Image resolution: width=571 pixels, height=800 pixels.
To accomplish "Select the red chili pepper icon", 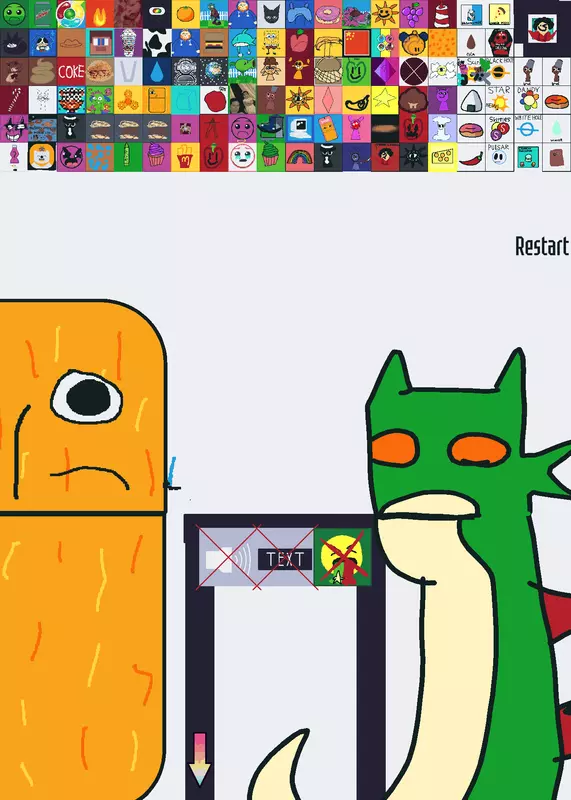I will 471,157.
